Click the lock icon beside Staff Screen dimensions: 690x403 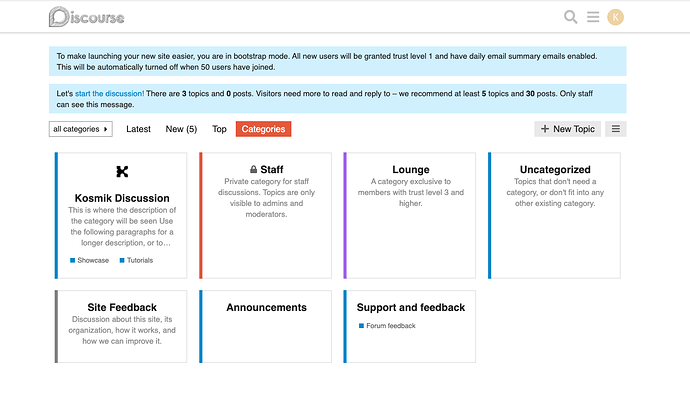[253, 169]
